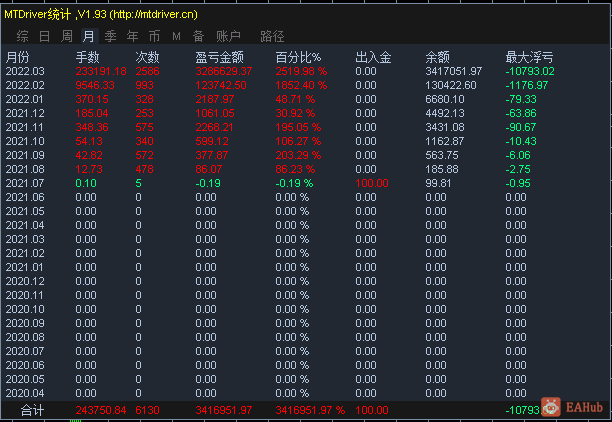This screenshot has width=612, height=422.
Task: Select the 2021.09 month row label
Action: point(25,155)
